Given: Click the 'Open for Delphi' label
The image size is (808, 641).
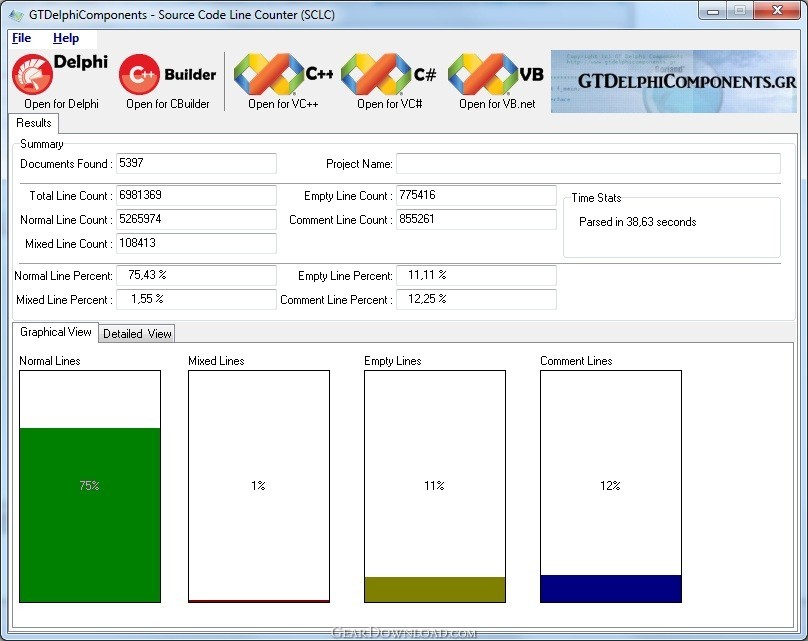Looking at the screenshot, I should [61, 104].
